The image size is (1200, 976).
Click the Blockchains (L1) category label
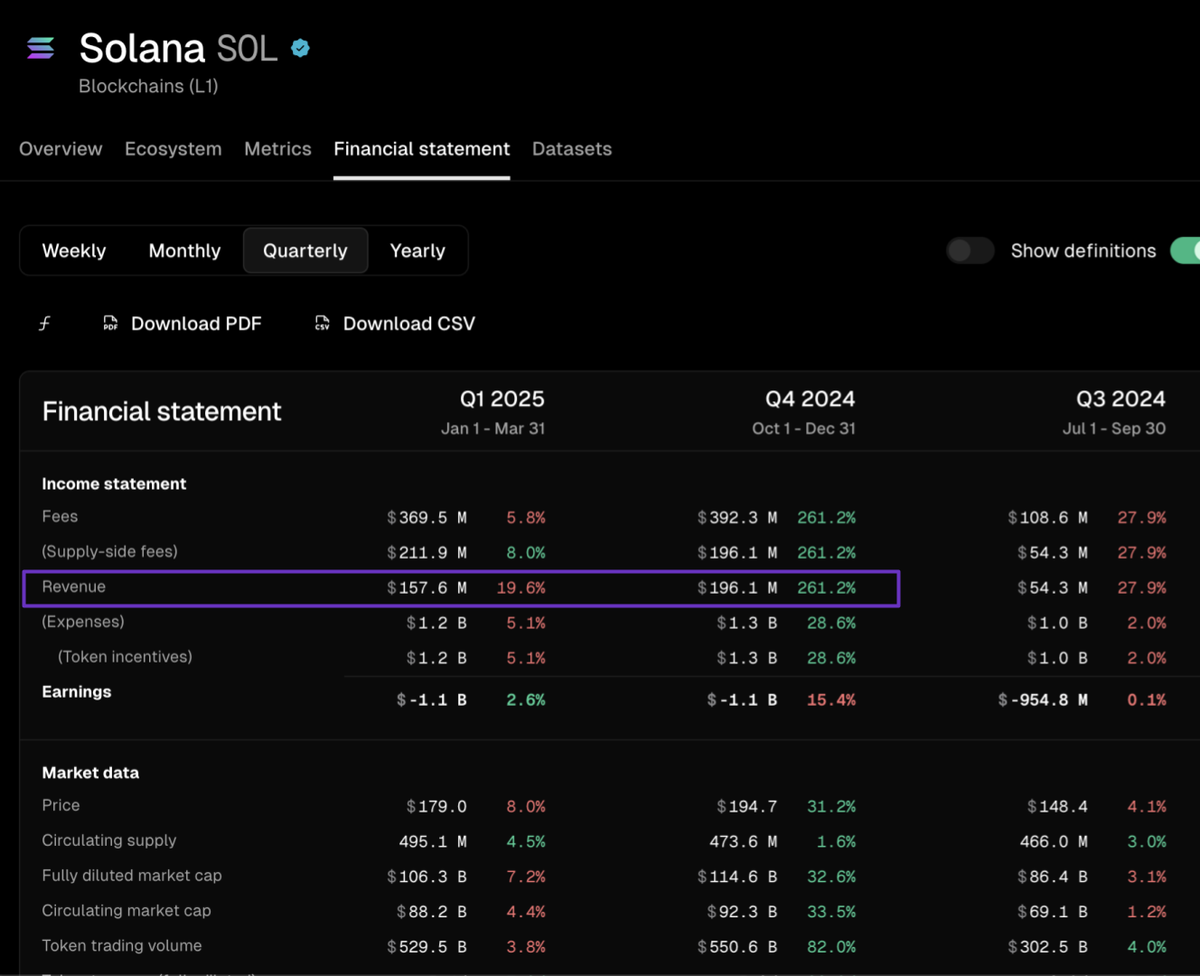tap(149, 86)
